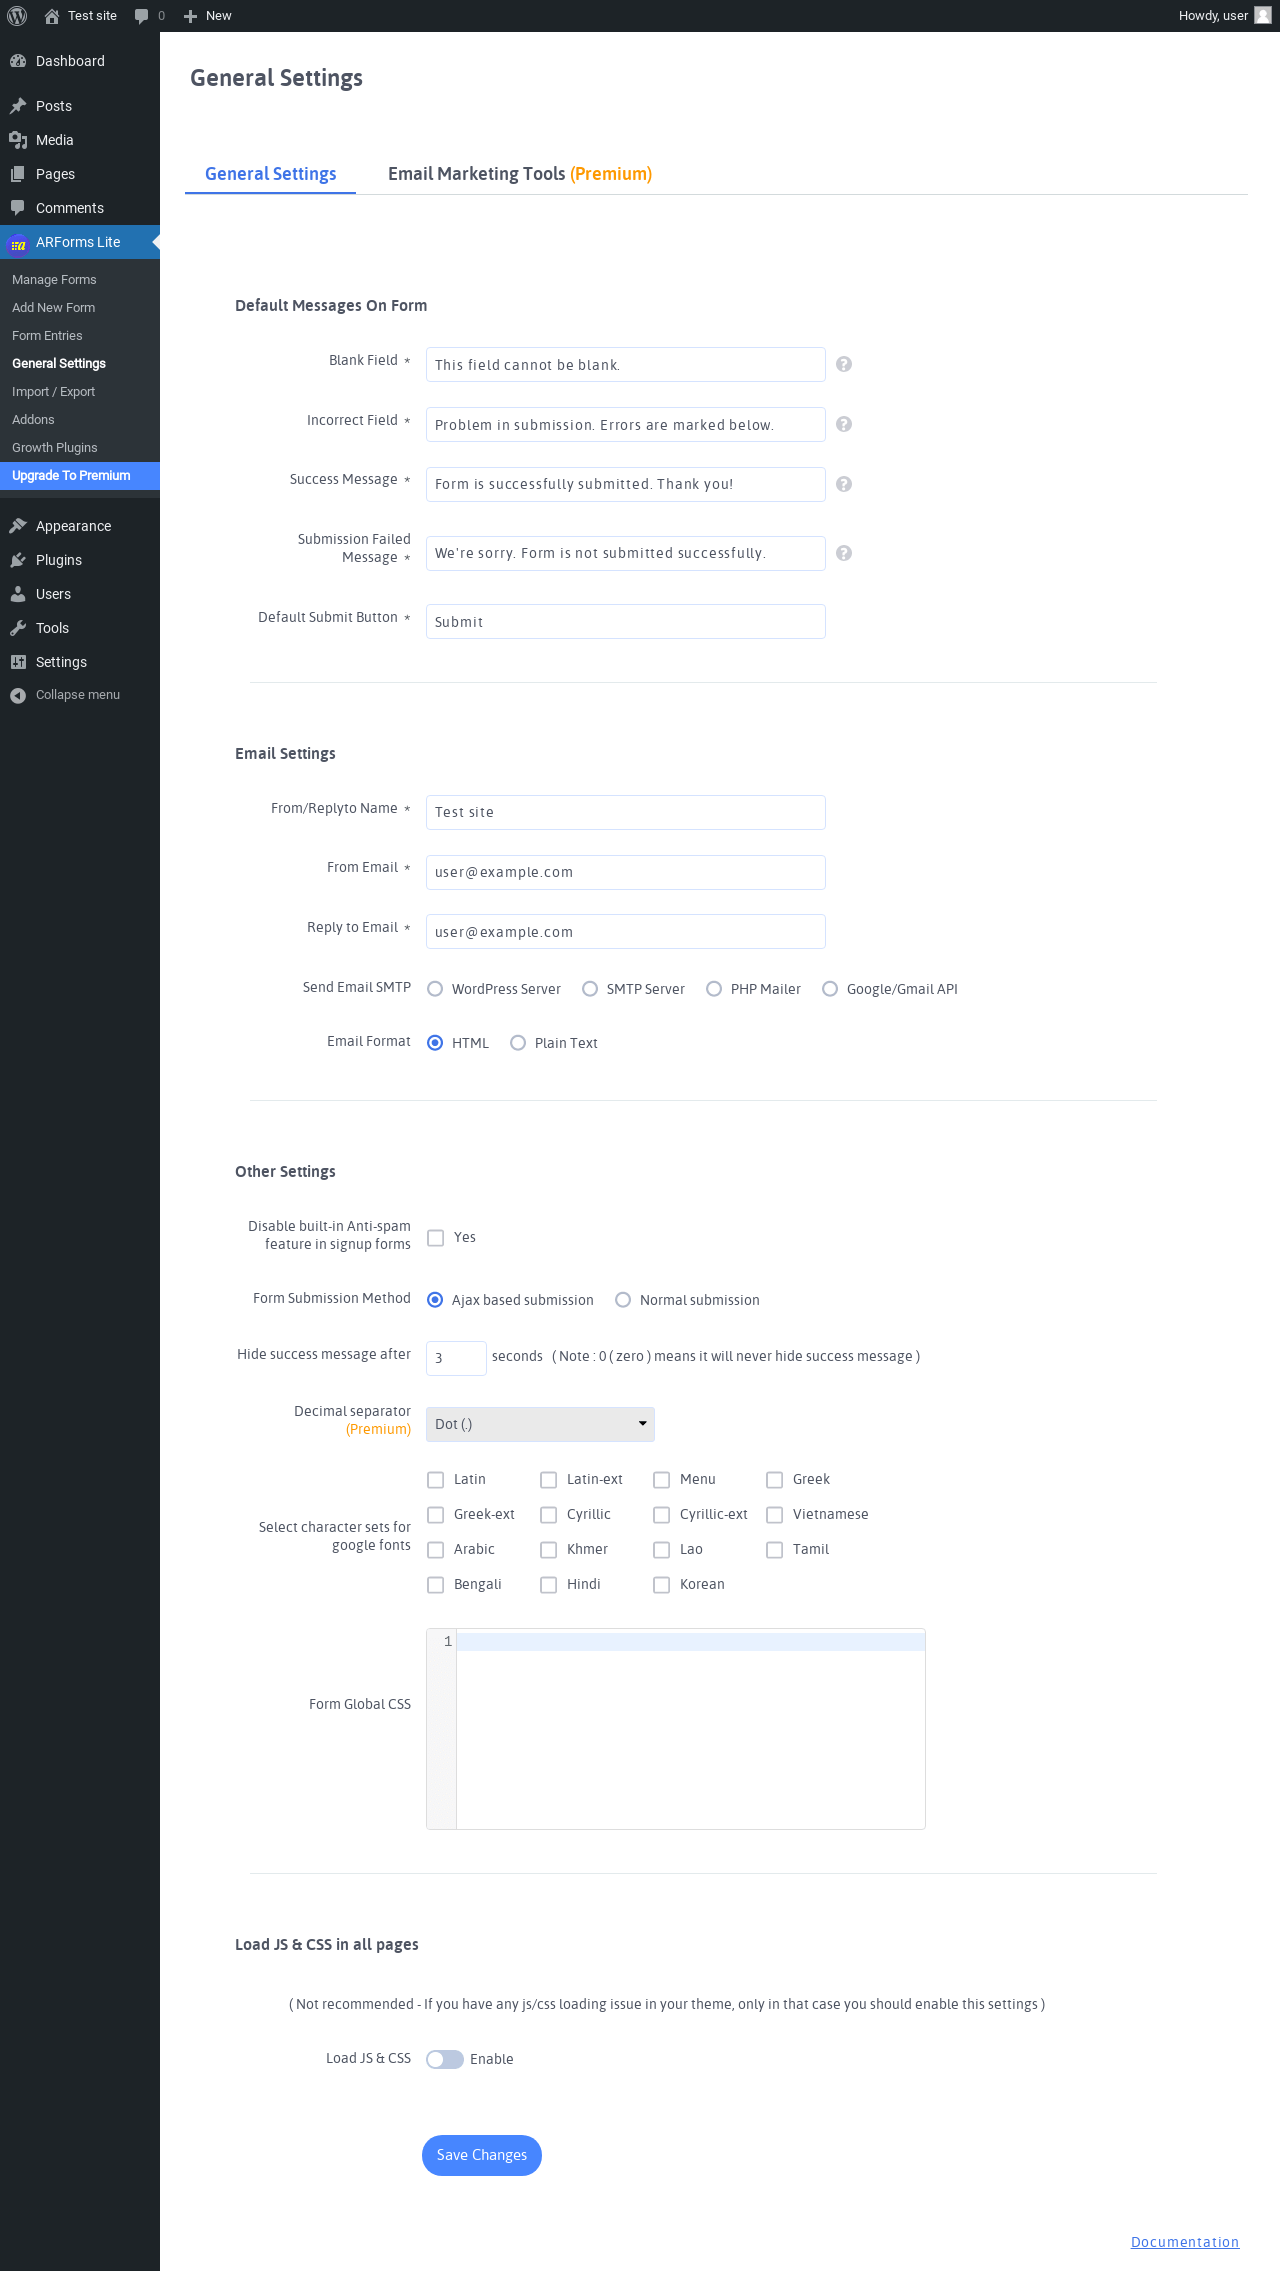1280x2271 pixels.
Task: Click the Media icon in sidebar
Action: click(x=18, y=140)
